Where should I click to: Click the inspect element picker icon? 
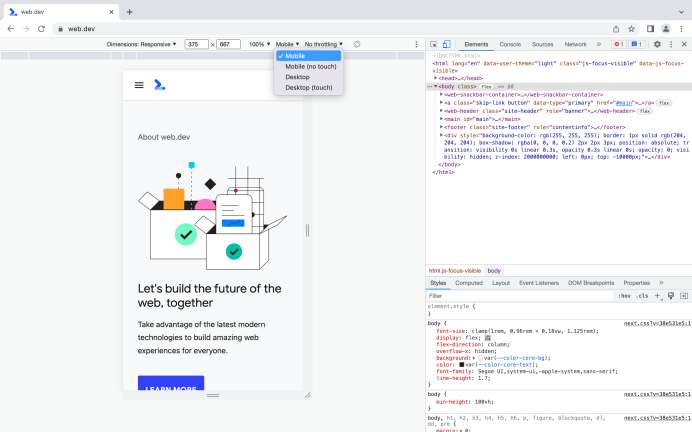[433, 44]
